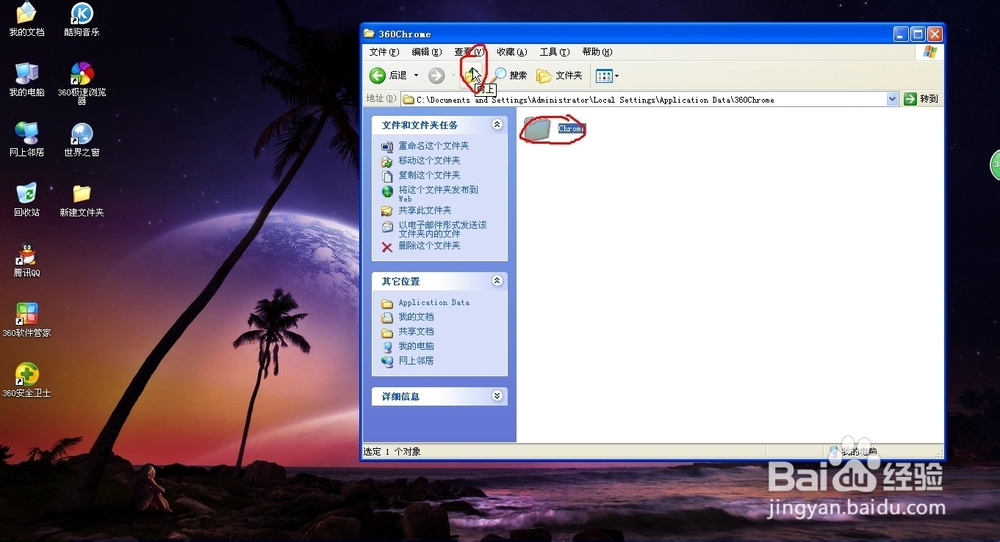Click 移动这个文件夹 task link
Screen dimensions: 1000x542
[429, 161]
